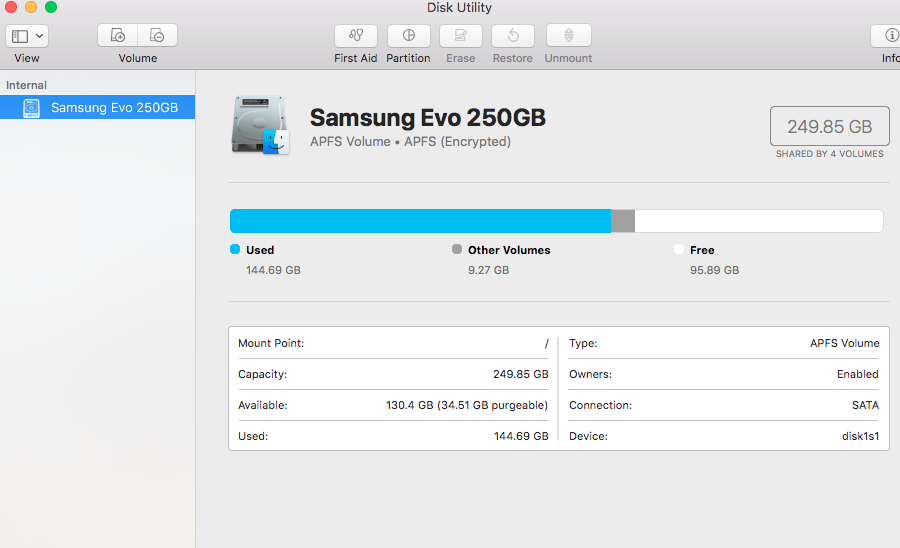Maximize the Disk Utility window with green button

pyautogui.click(x=51, y=7)
